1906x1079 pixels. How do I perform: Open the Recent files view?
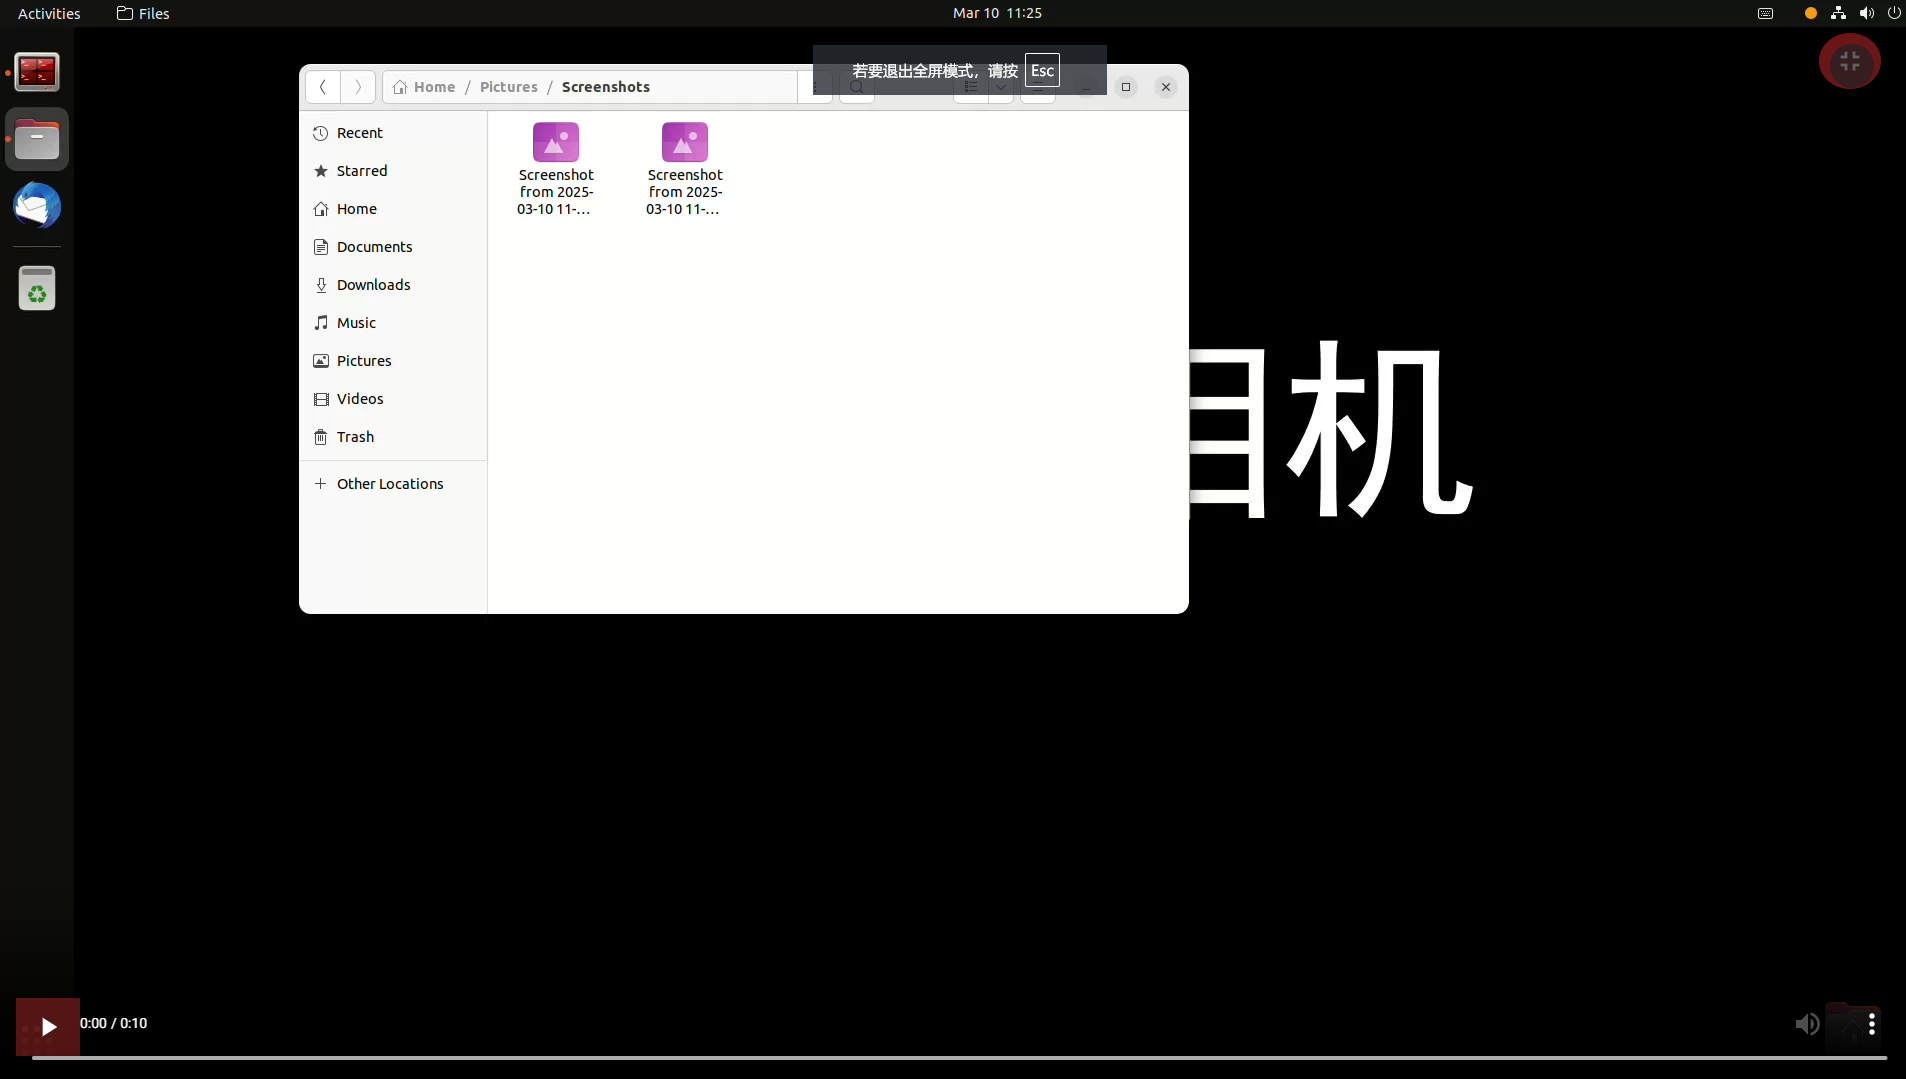click(x=360, y=132)
